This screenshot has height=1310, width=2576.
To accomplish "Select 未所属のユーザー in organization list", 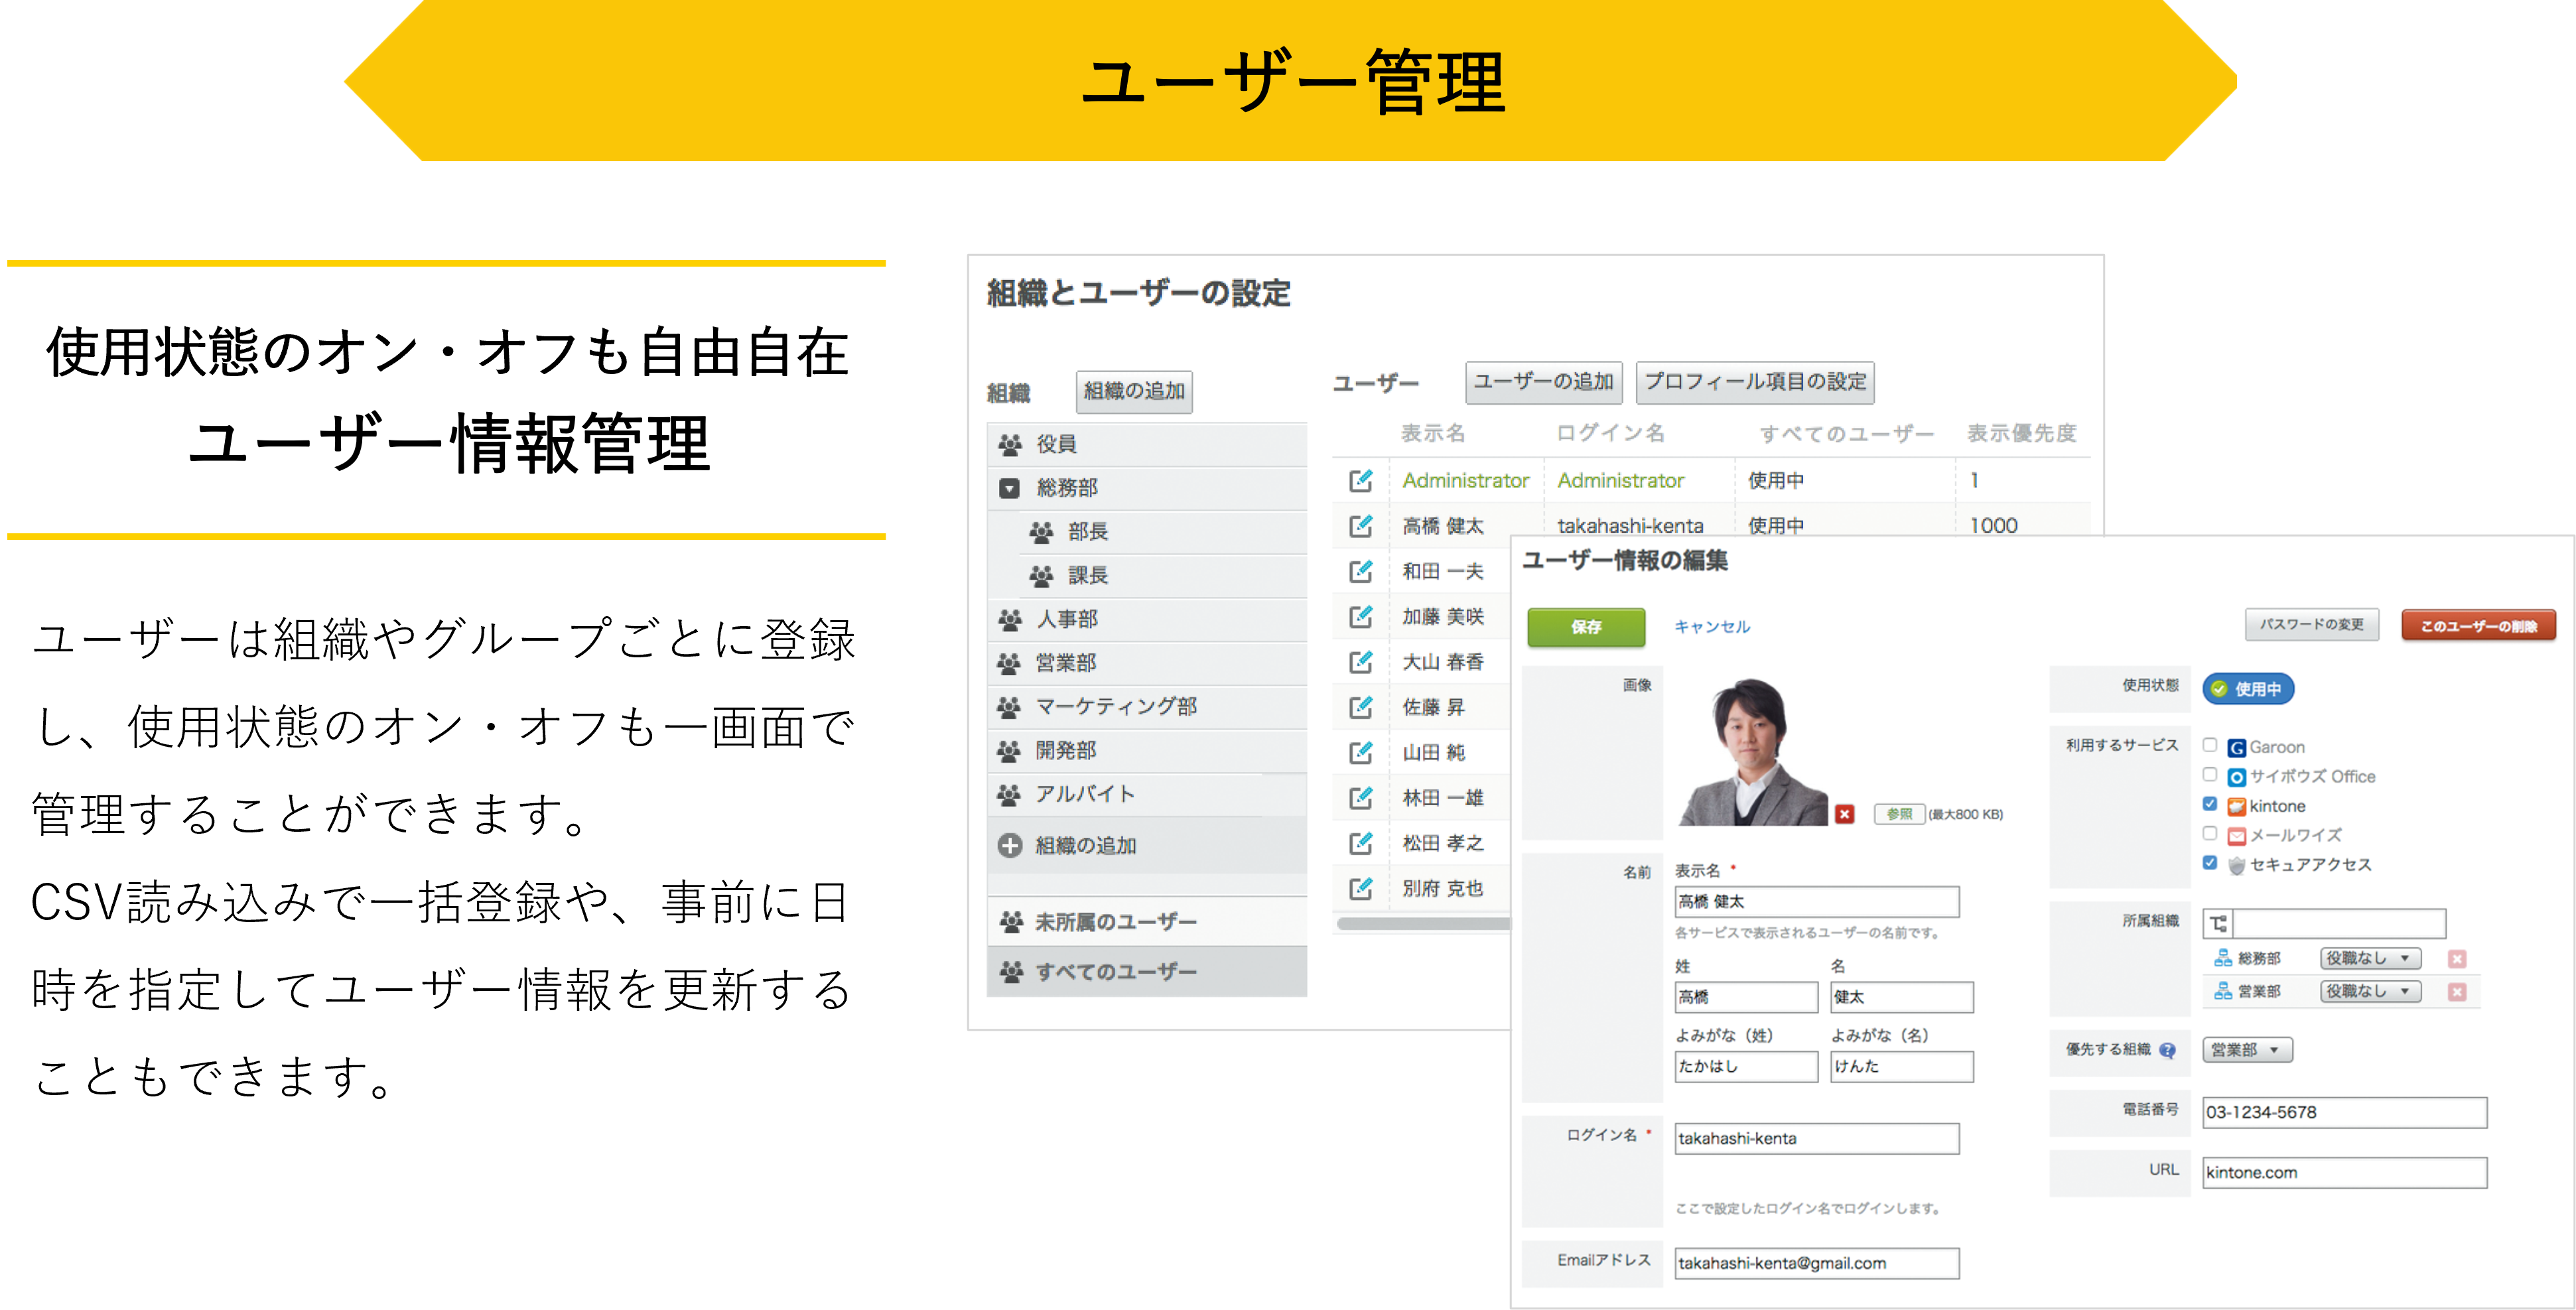I will coord(1115,921).
